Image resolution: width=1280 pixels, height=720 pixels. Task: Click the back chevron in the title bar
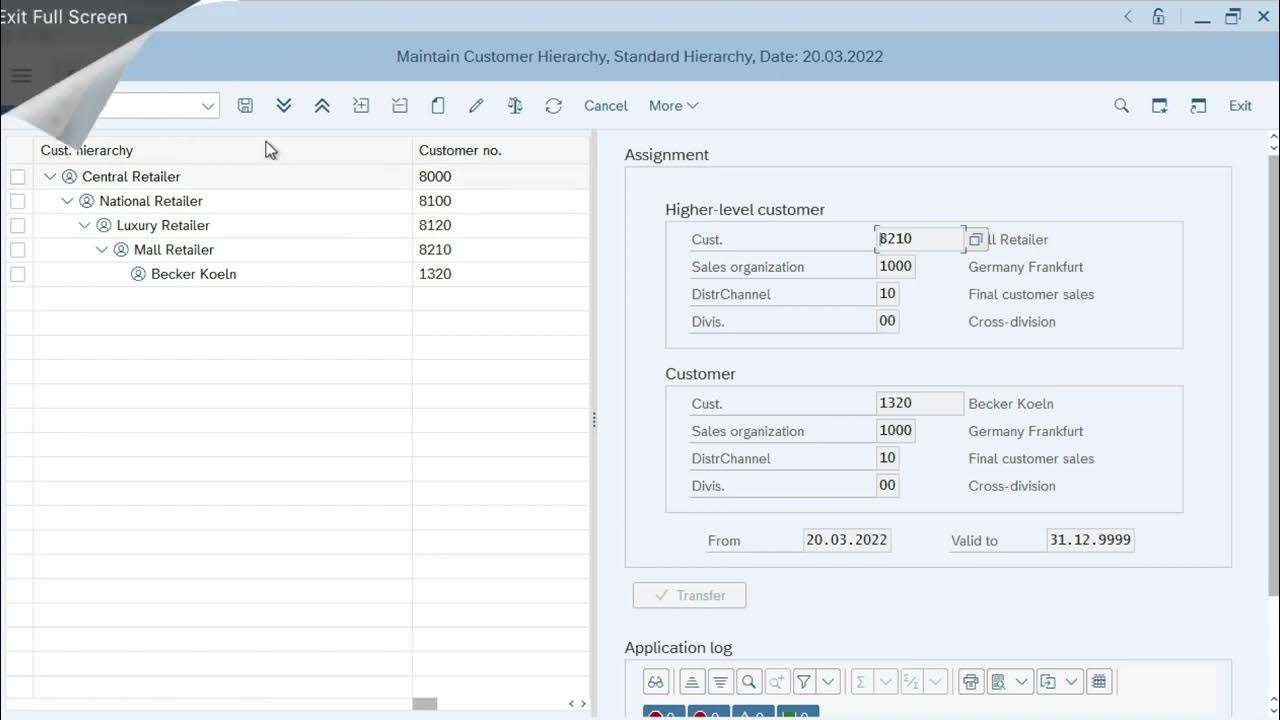click(1128, 16)
